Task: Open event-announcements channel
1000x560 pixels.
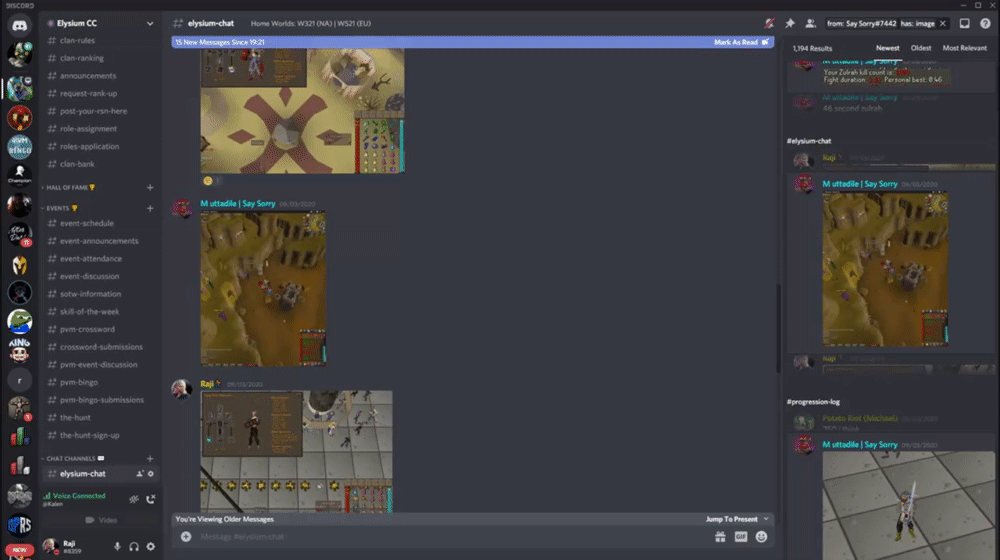Action: tap(101, 241)
